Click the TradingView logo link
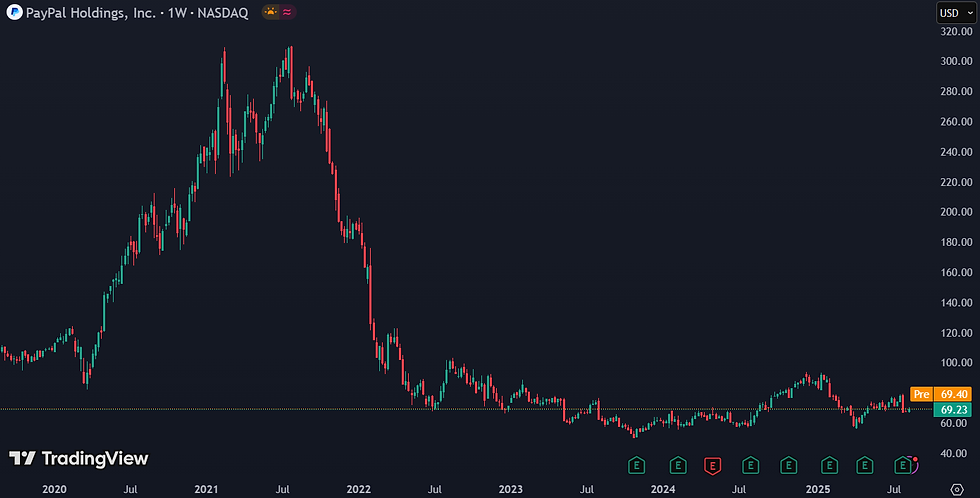The height and width of the screenshot is (498, 980). click(x=79, y=459)
